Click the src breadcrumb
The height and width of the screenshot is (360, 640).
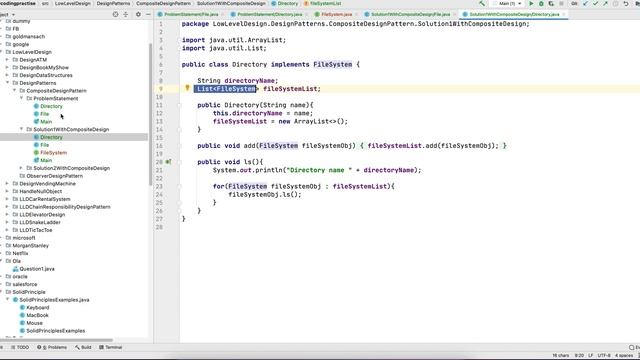click(45, 3)
